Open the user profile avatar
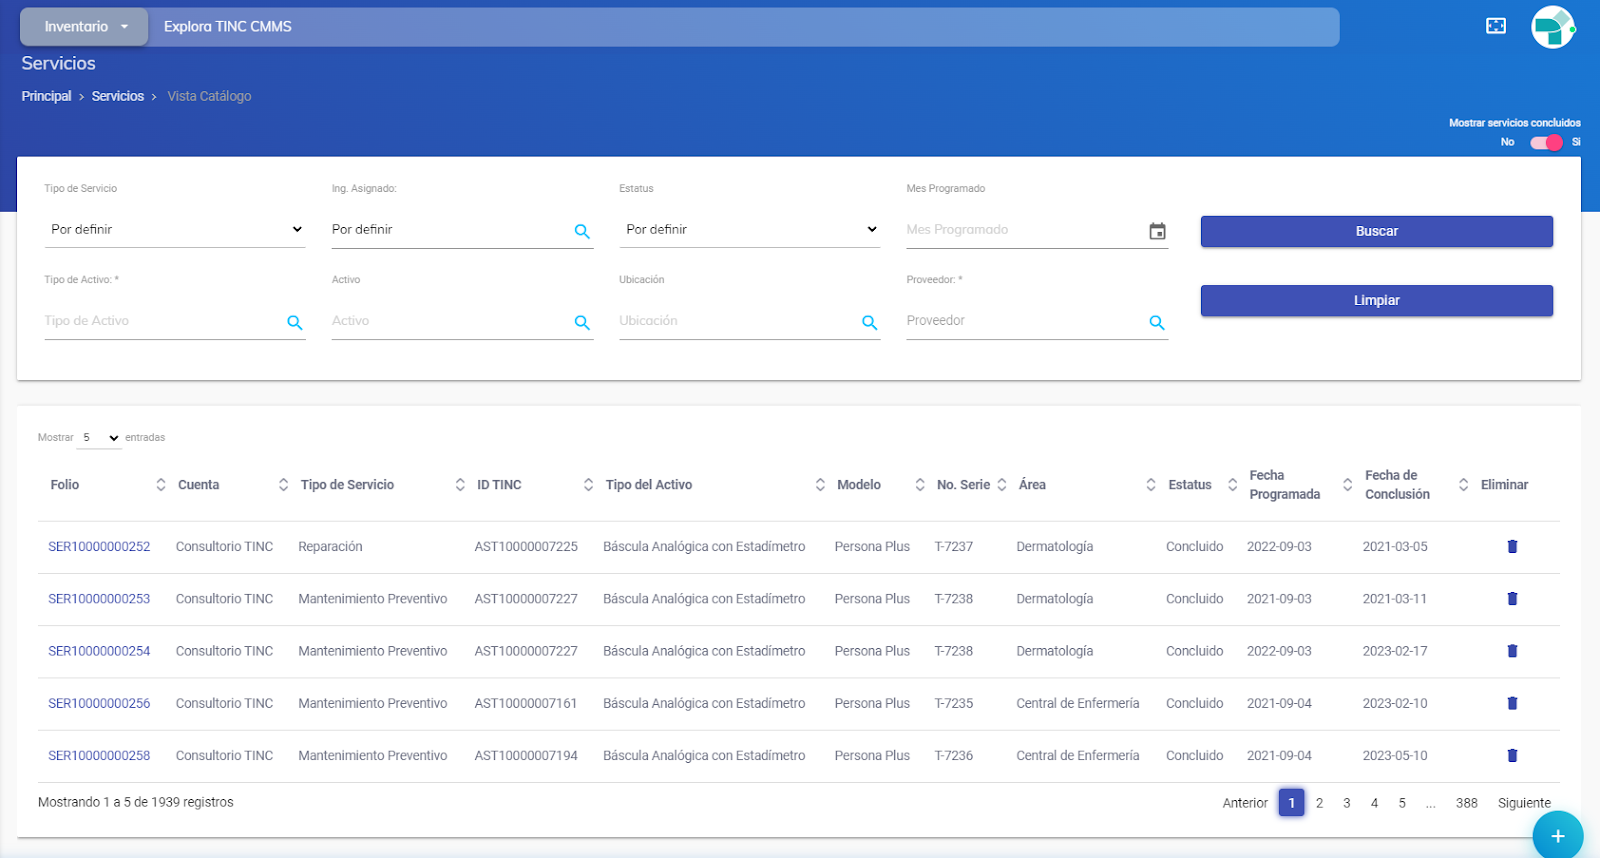 (x=1552, y=27)
